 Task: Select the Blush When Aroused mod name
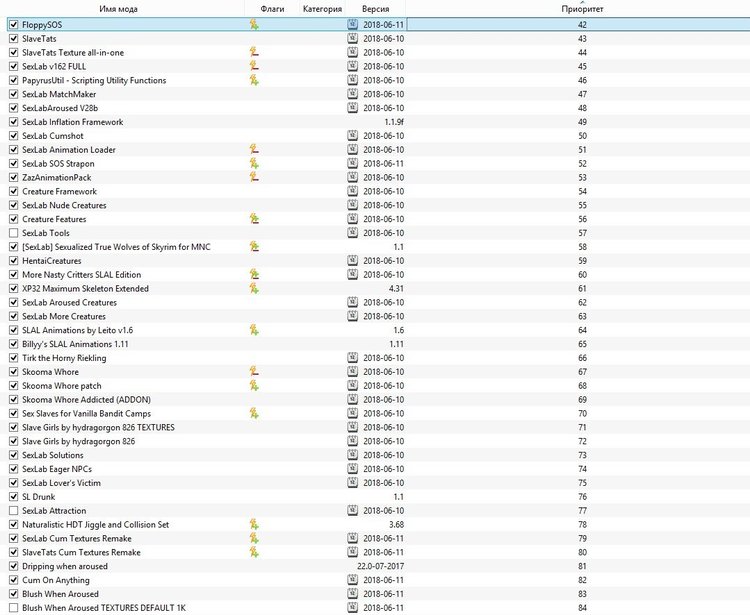pyautogui.click(x=60, y=593)
